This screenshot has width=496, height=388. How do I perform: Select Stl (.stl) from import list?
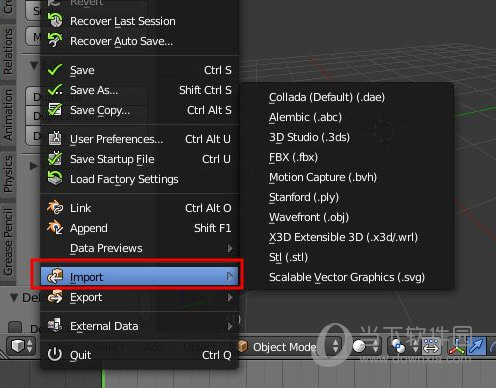(x=288, y=257)
